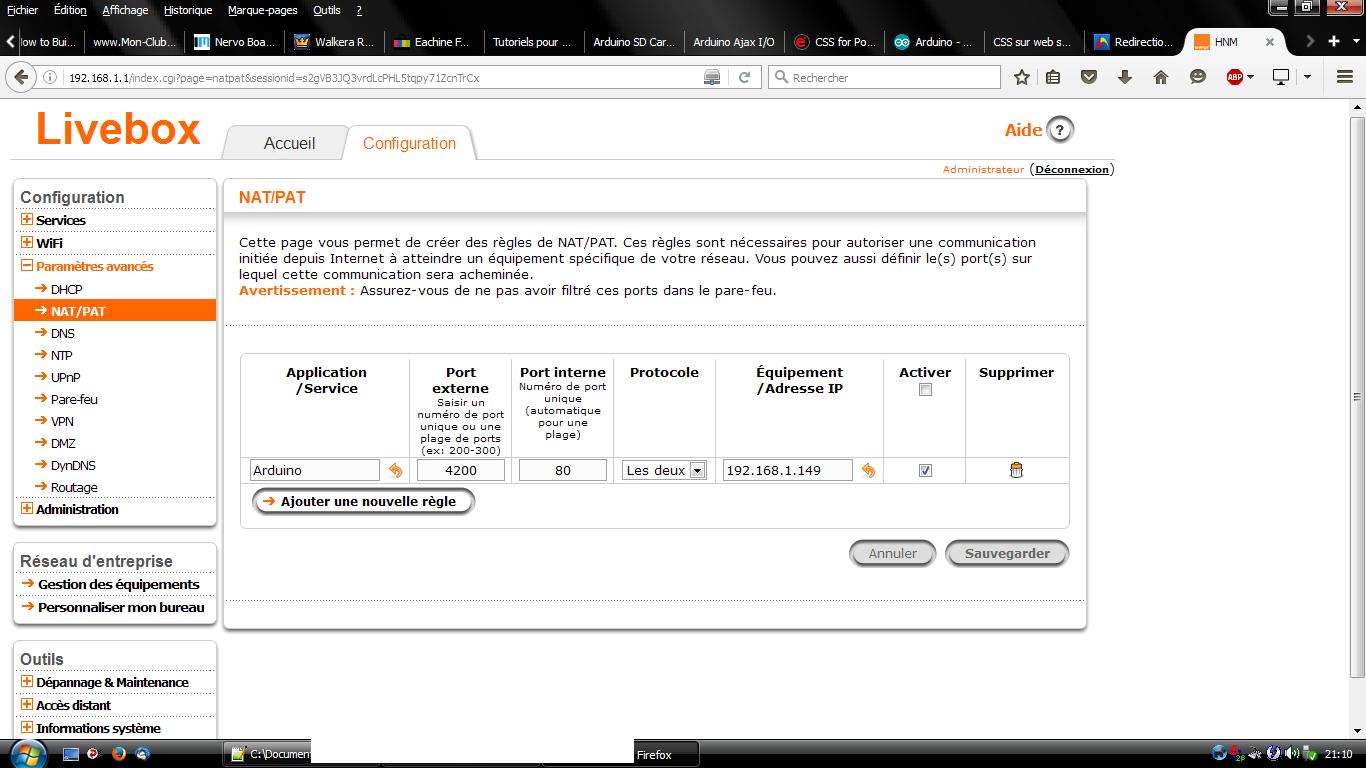
Task: Open the Édition menu
Action: 70,10
